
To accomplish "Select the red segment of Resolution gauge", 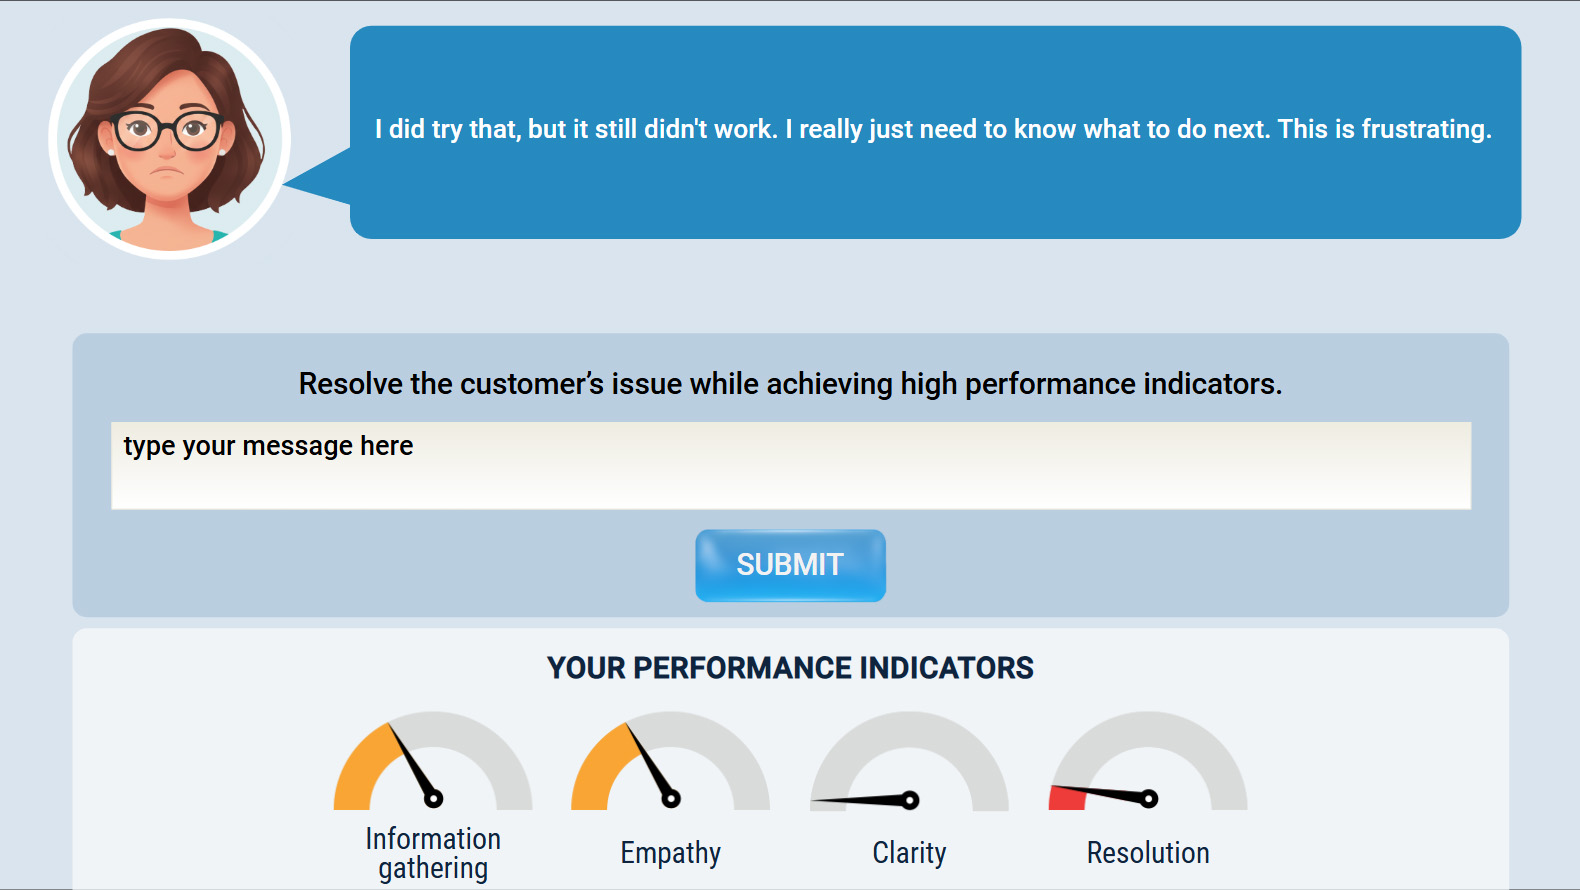I will click(1066, 798).
